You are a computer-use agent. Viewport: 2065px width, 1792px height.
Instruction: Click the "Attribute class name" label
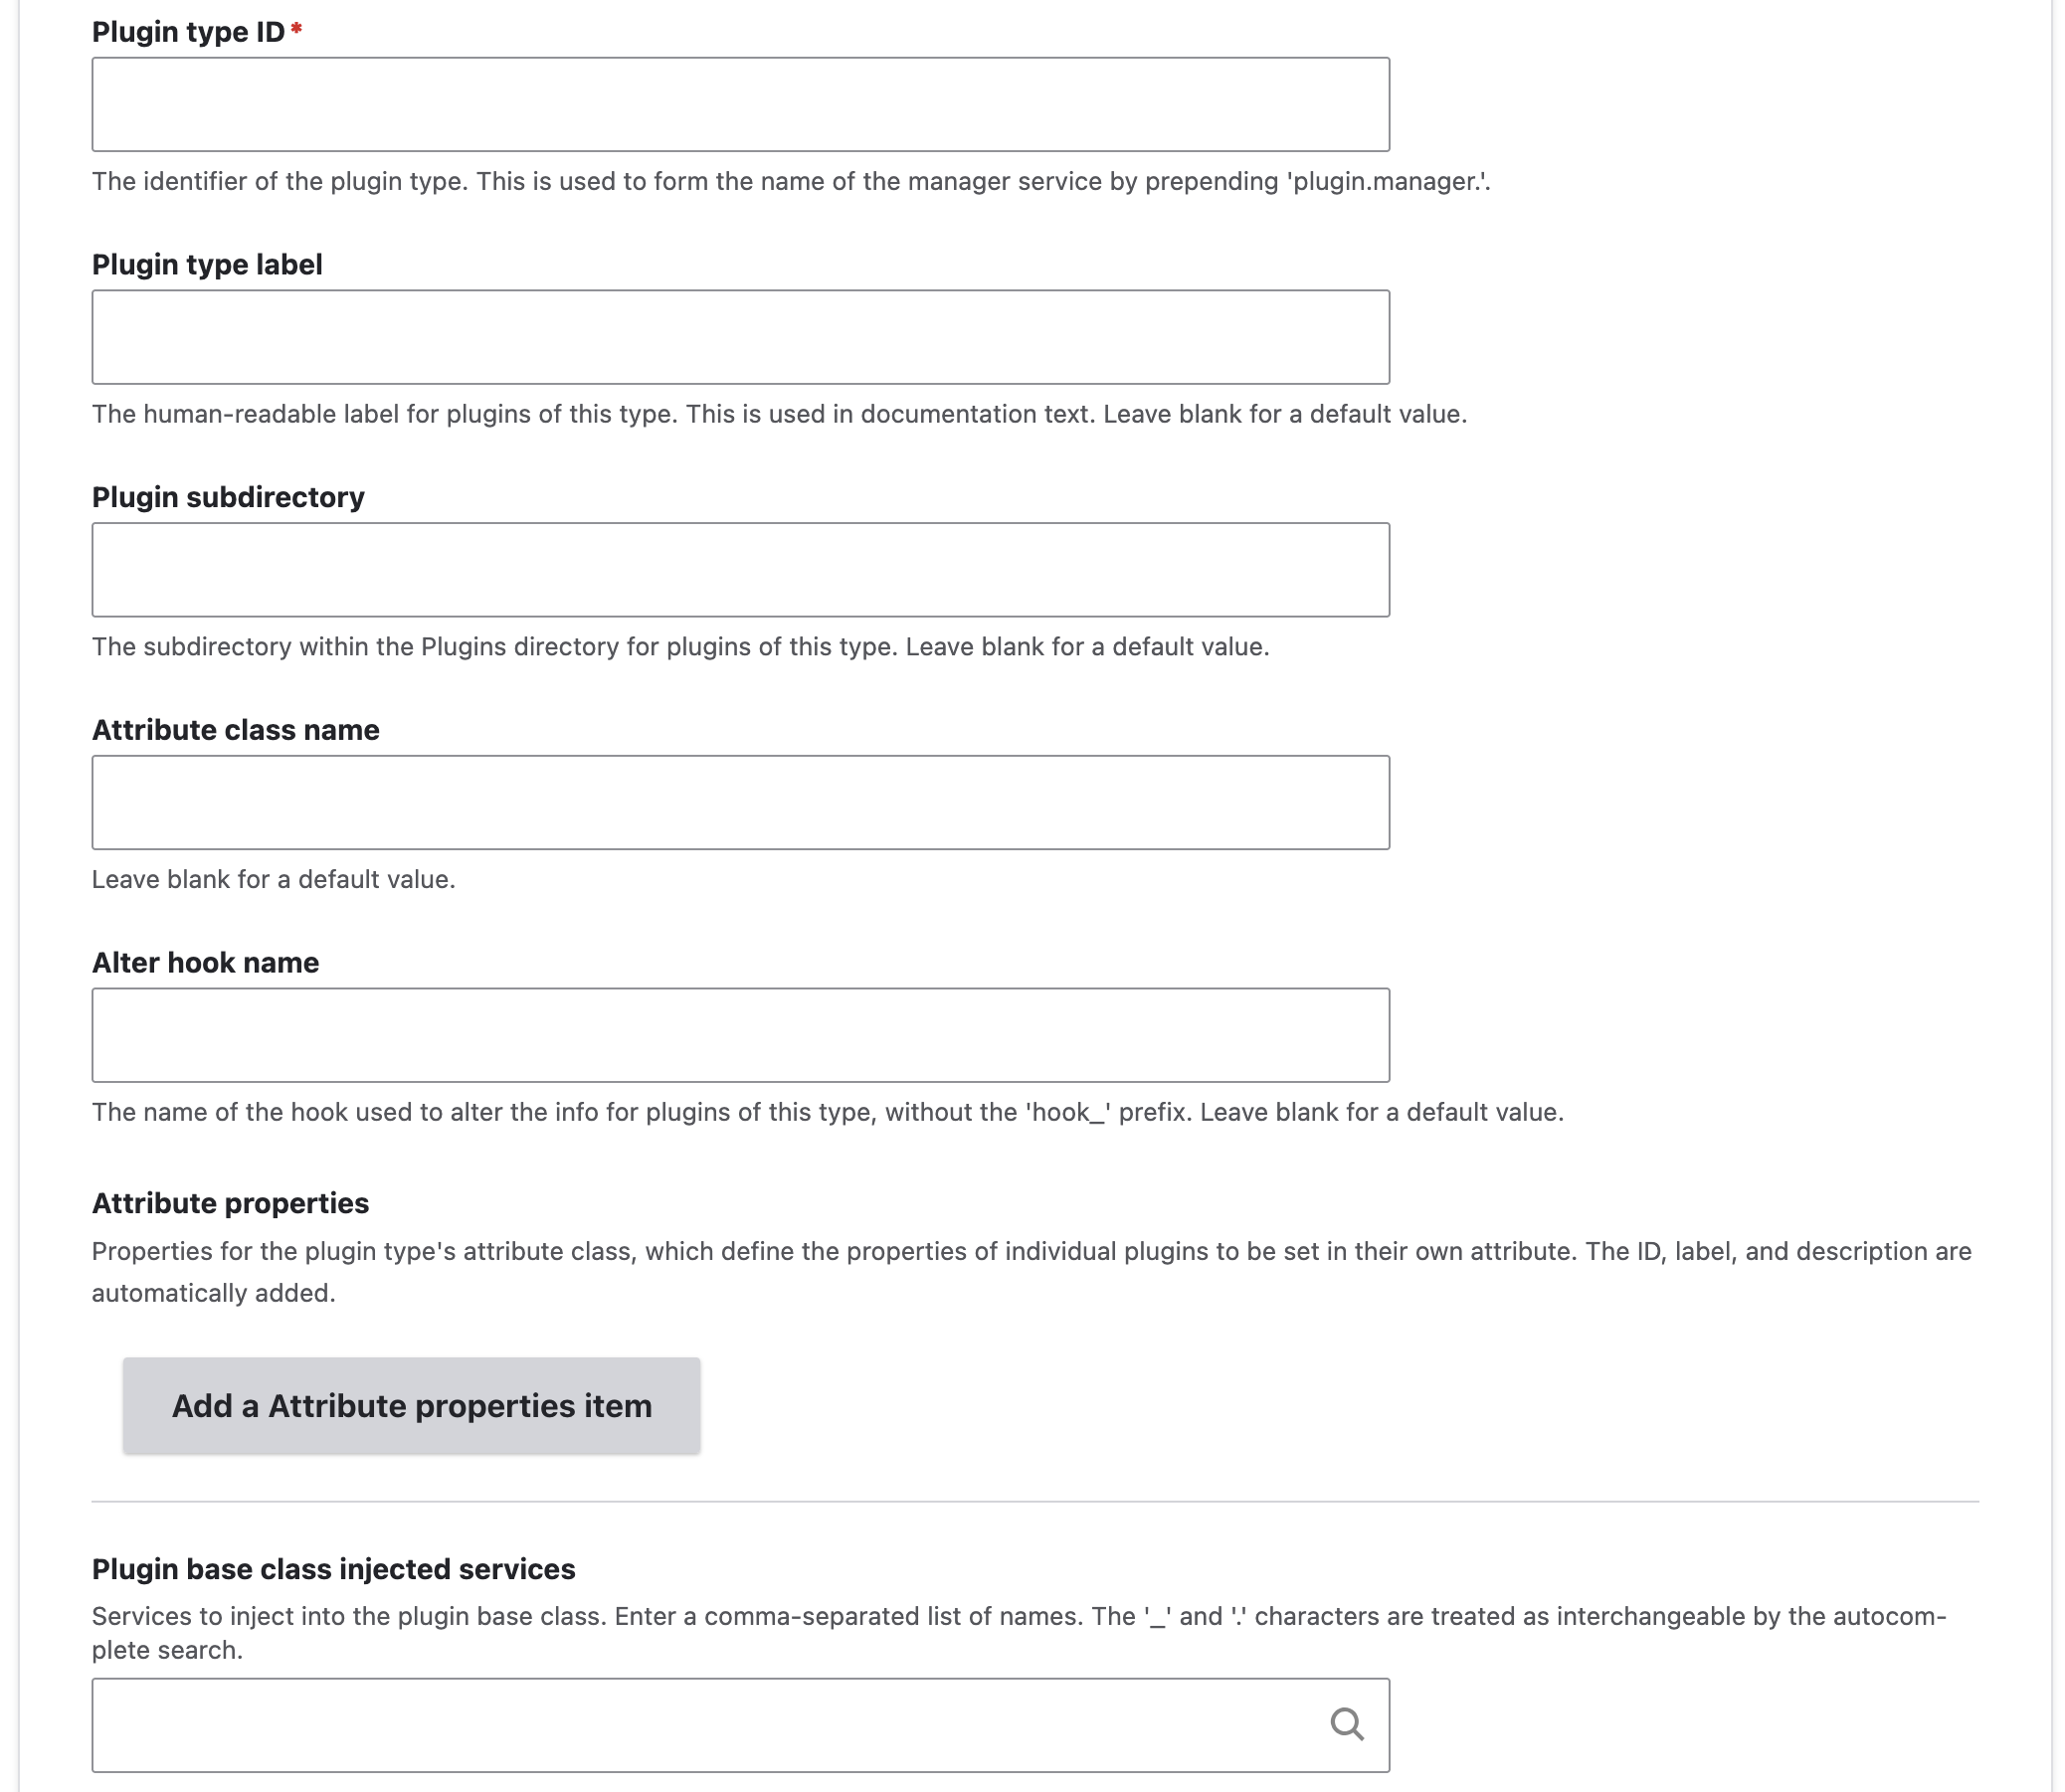[x=236, y=730]
